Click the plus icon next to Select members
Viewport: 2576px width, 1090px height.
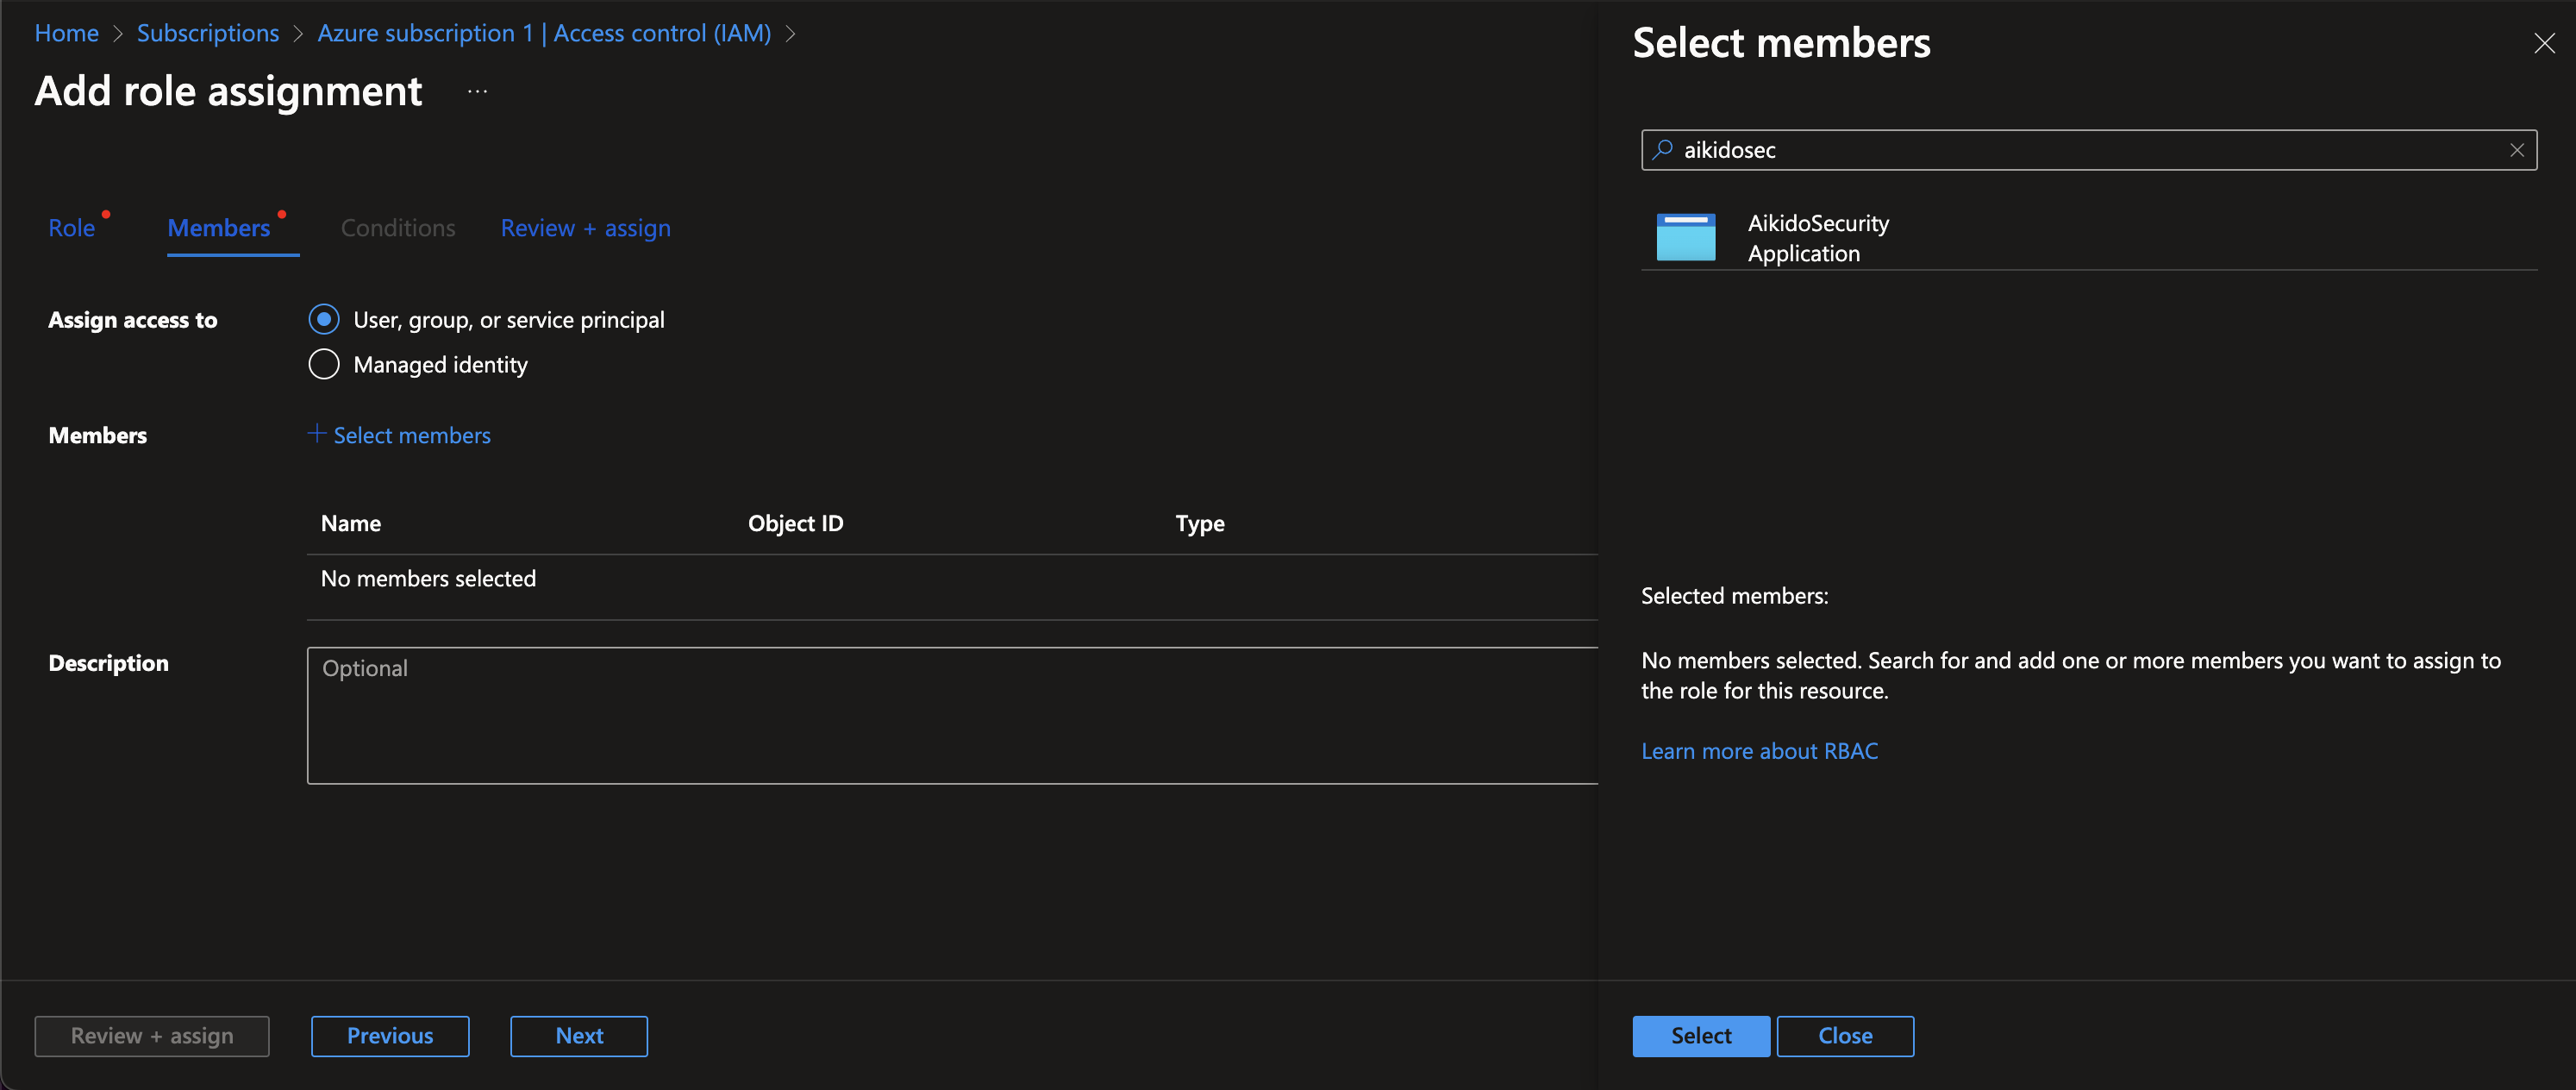tap(317, 434)
